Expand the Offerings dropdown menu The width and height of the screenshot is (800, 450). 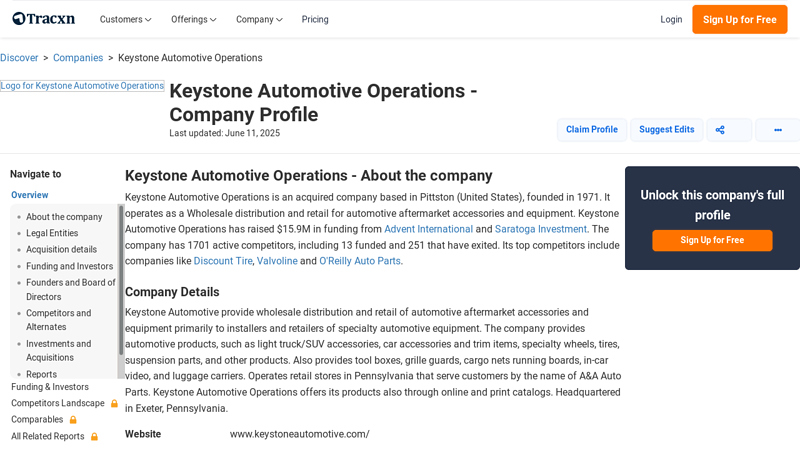pos(194,19)
